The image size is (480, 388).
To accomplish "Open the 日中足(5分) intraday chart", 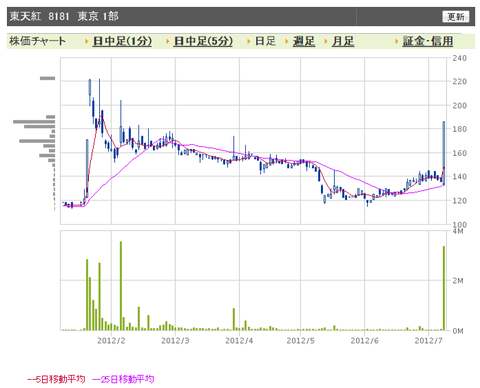I will click(203, 41).
